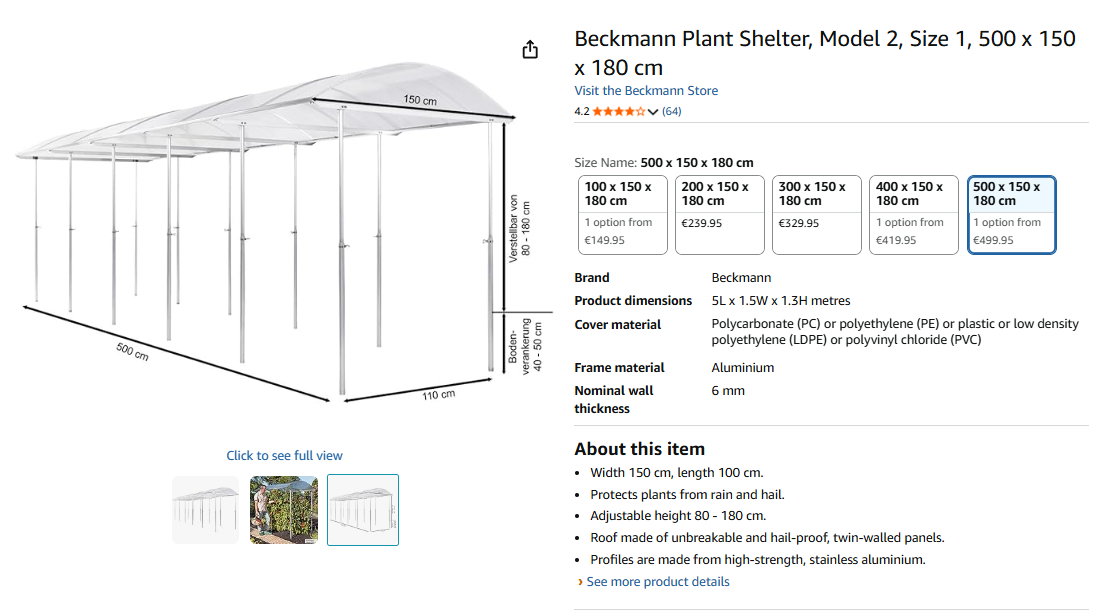Click the share icon above product image
This screenshot has height=616, width=1105.
point(530,49)
